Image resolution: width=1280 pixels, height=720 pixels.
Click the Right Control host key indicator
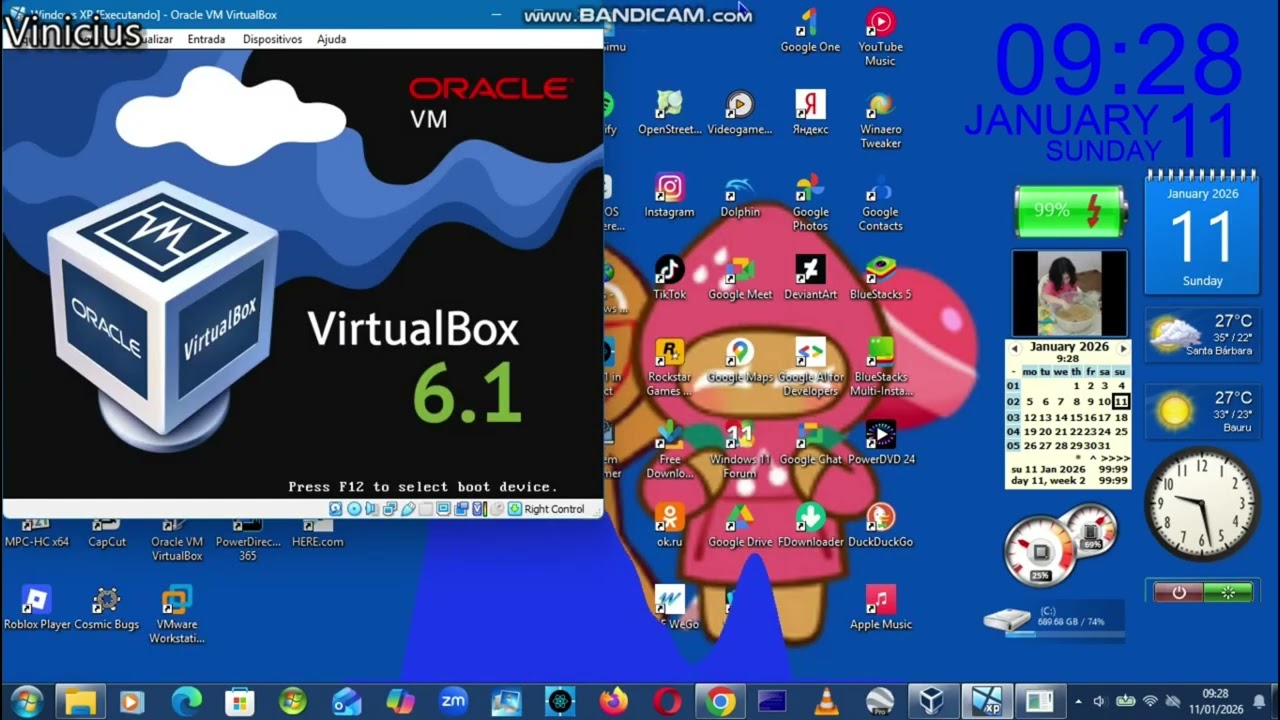[546, 509]
